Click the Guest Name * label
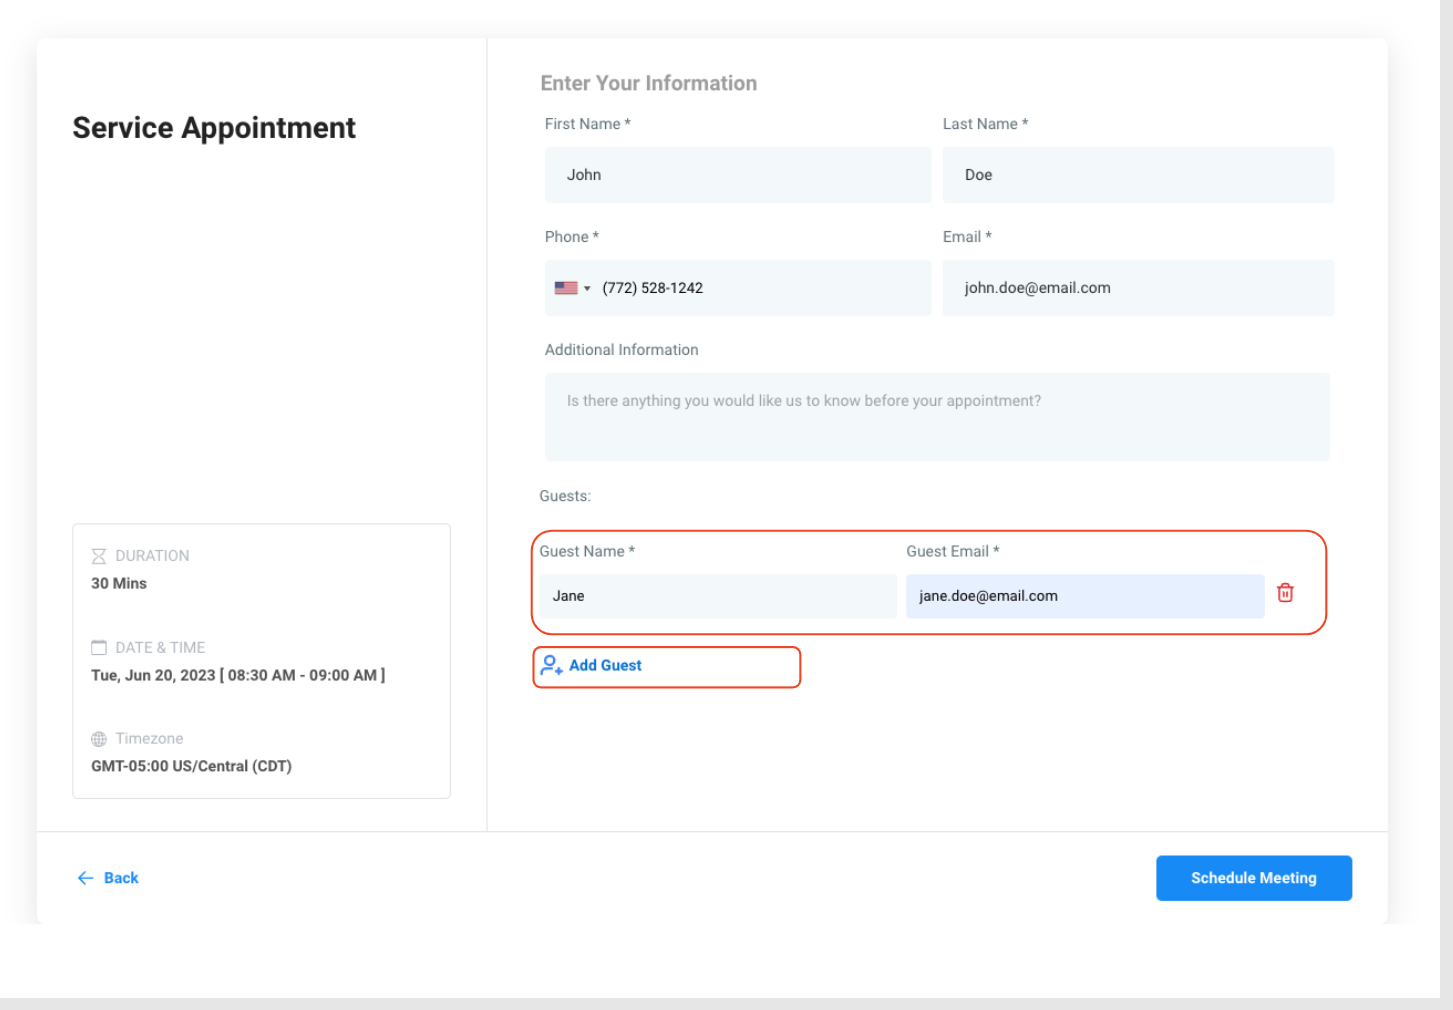This screenshot has width=1453, height=1010. pyautogui.click(x=587, y=551)
